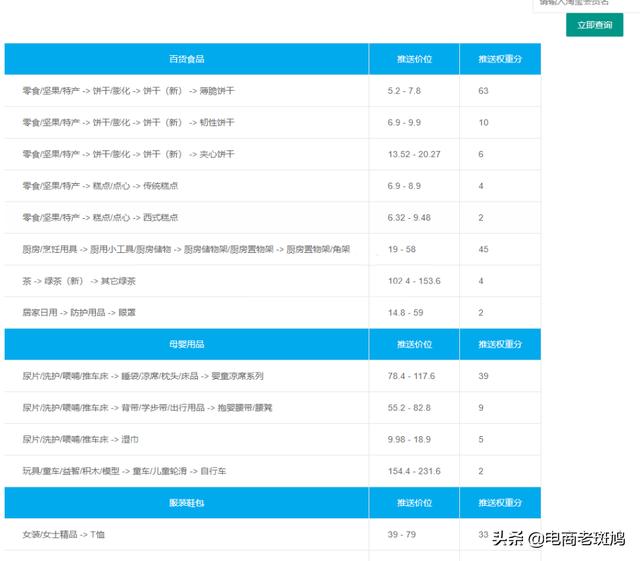The image size is (640, 561).
Task: Select price value 154.4 - 231.6
Action: (x=414, y=471)
